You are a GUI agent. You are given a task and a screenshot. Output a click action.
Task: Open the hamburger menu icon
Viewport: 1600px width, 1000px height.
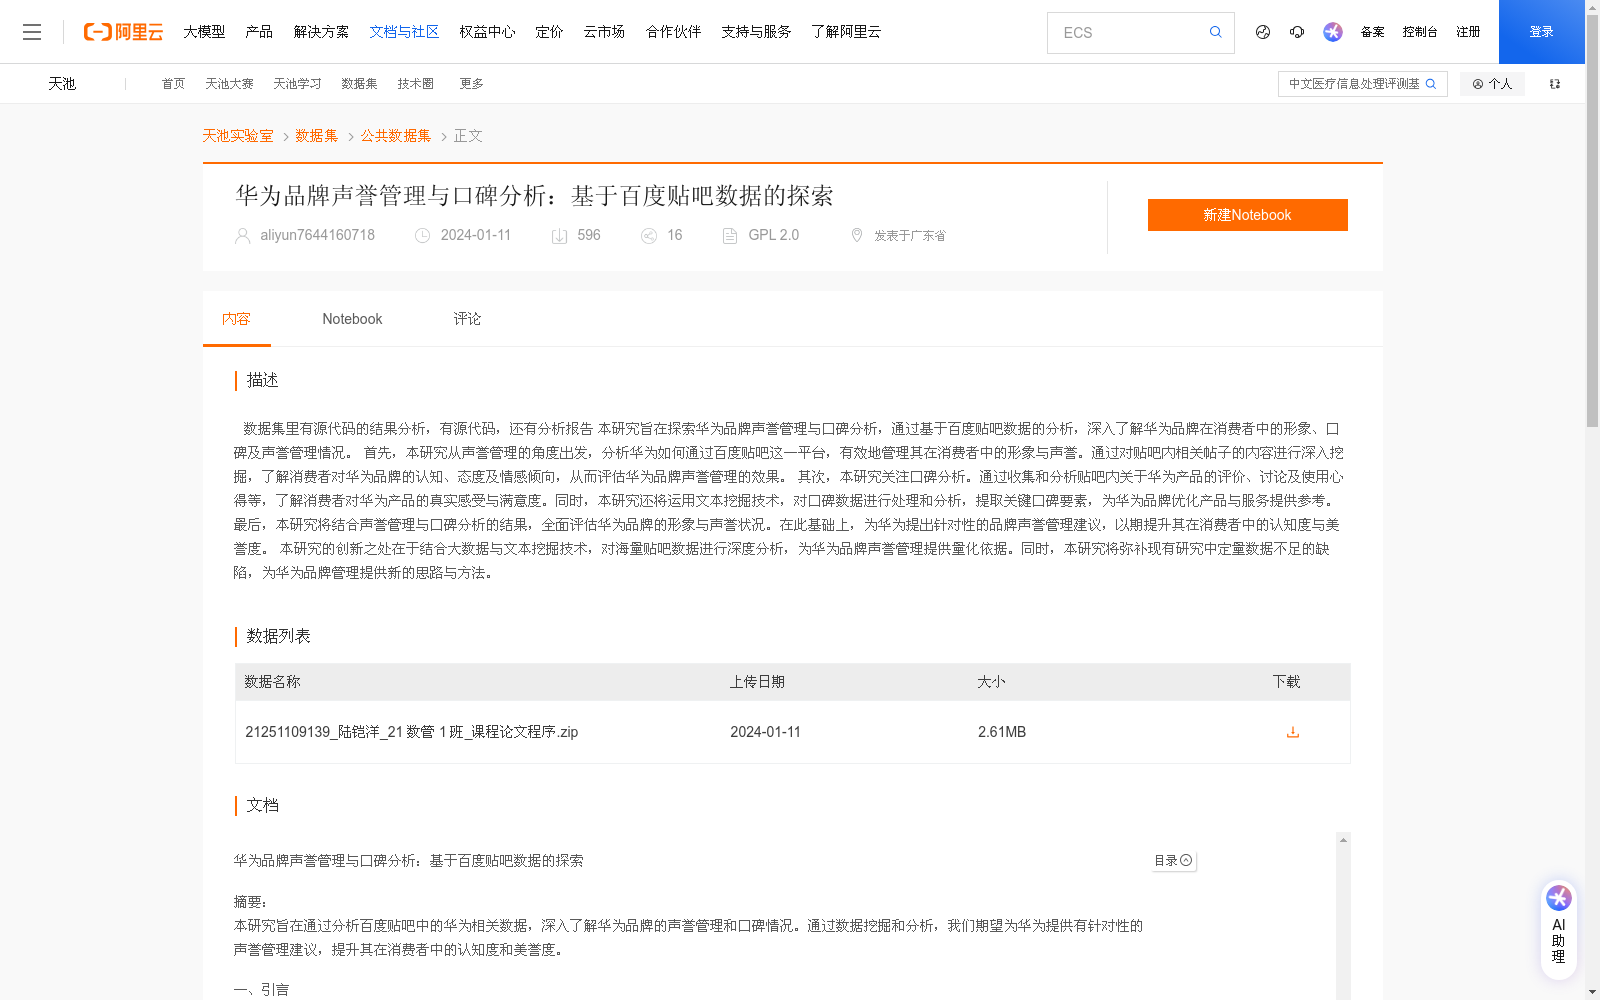(x=32, y=32)
